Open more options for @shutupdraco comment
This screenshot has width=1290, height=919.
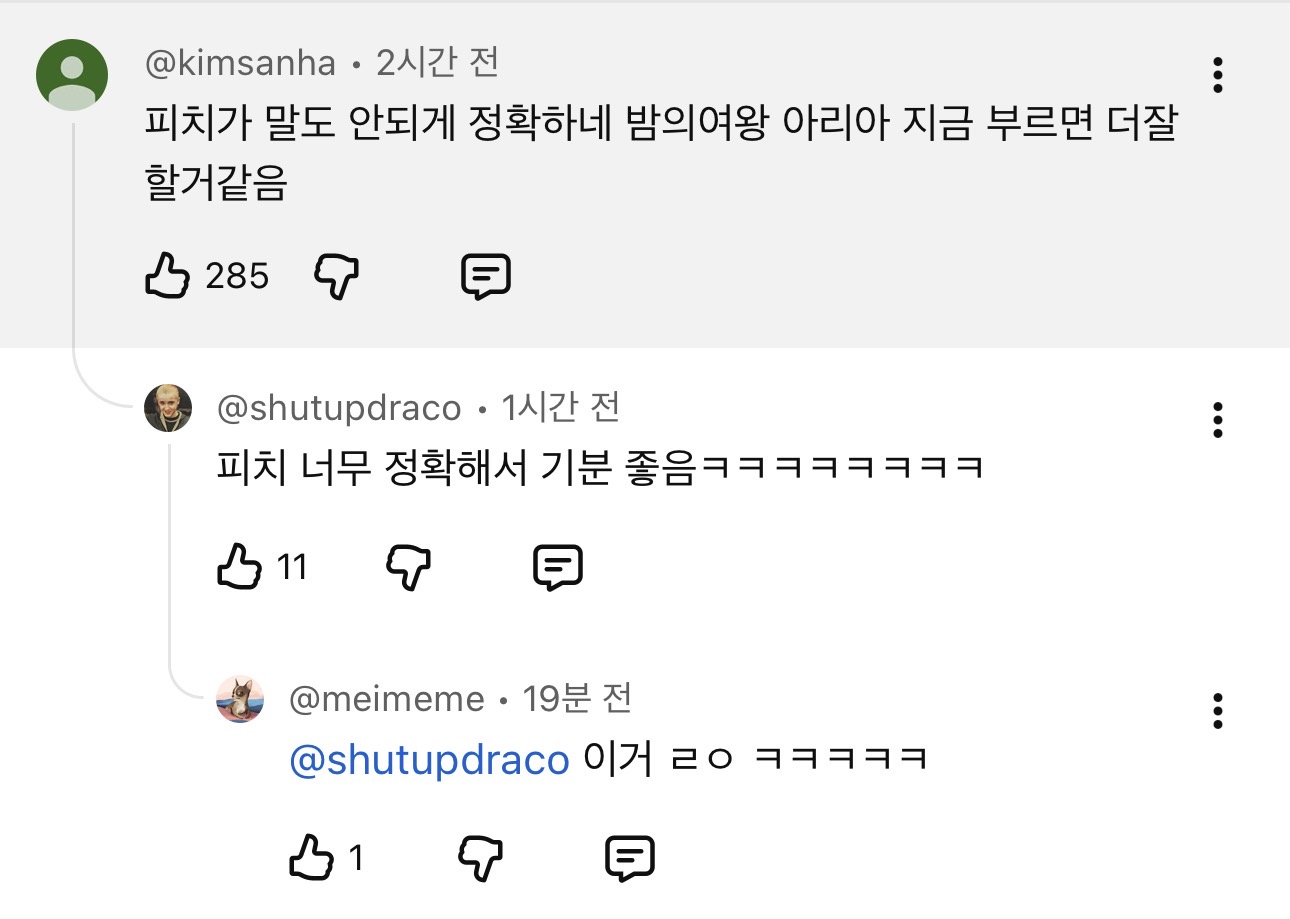1217,420
